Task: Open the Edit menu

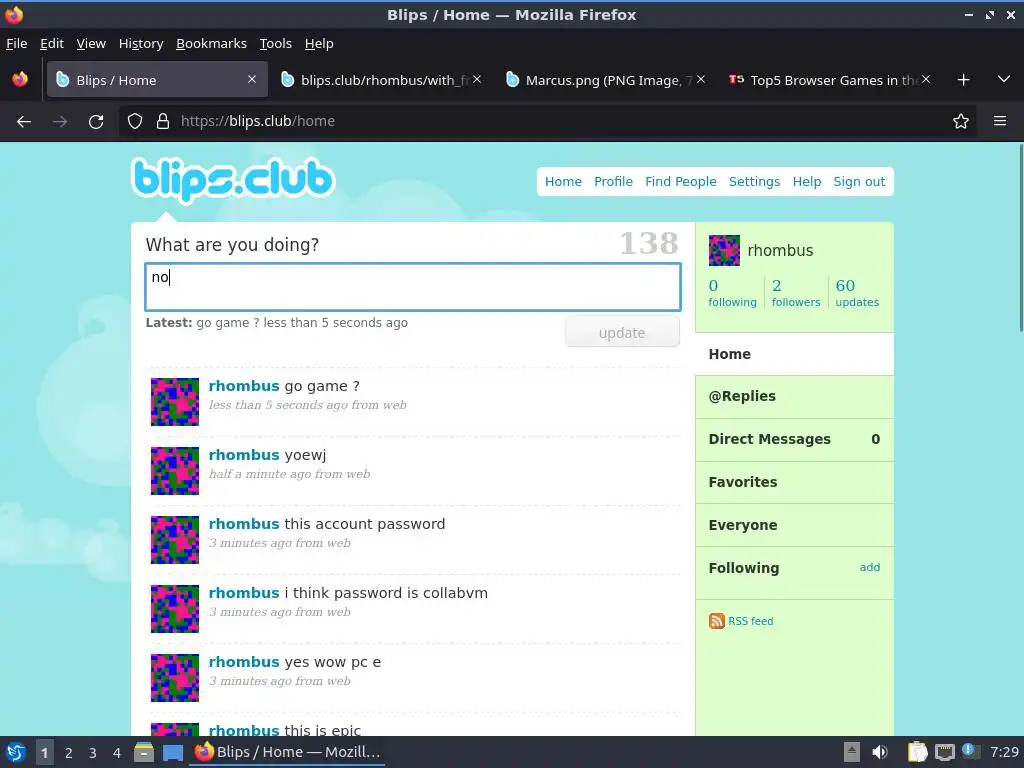Action: pyautogui.click(x=52, y=44)
